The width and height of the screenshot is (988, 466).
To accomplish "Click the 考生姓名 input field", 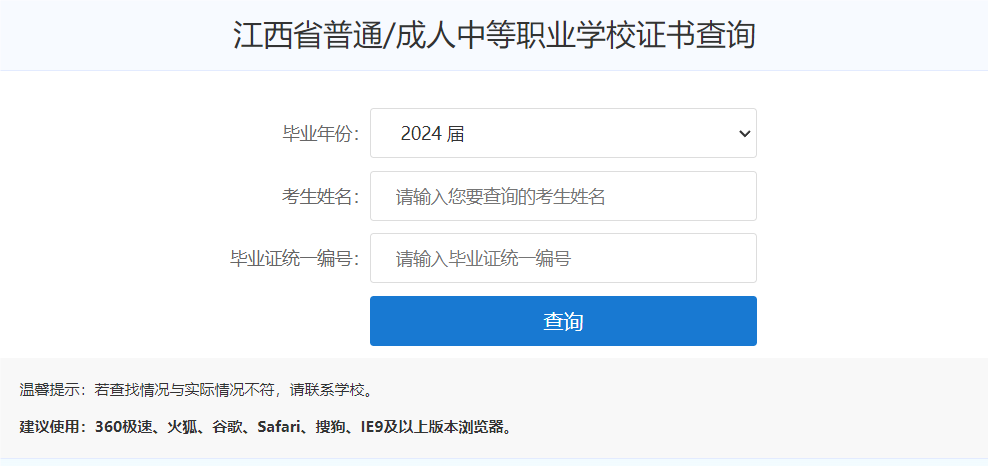I will (563, 196).
